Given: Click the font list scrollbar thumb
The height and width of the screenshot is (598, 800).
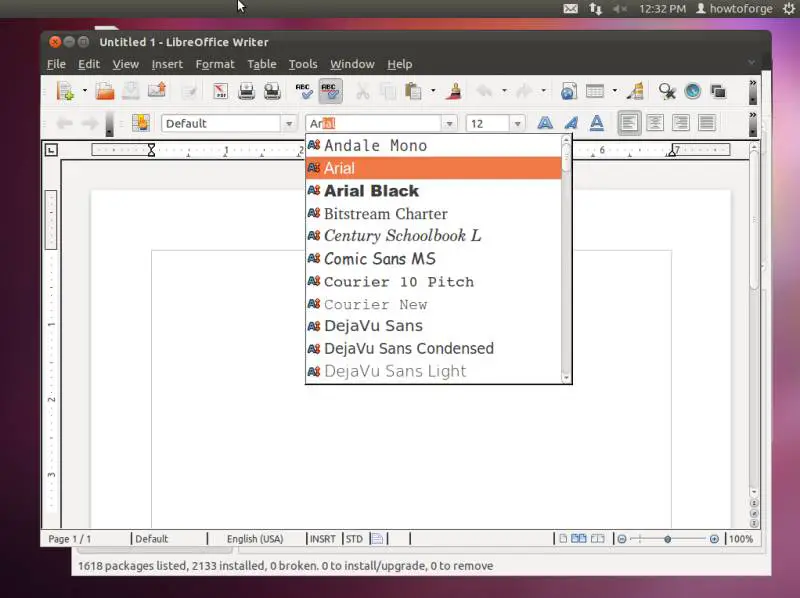Looking at the screenshot, I should (566, 159).
